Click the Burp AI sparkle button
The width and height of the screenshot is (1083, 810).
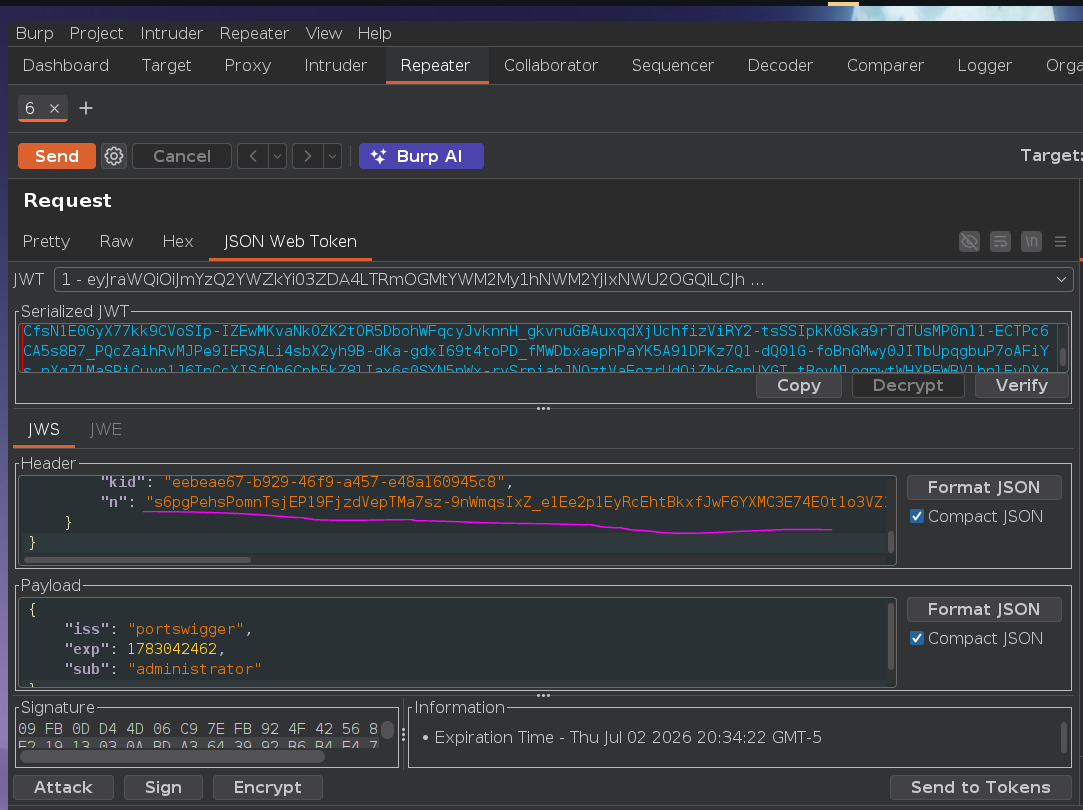[421, 156]
